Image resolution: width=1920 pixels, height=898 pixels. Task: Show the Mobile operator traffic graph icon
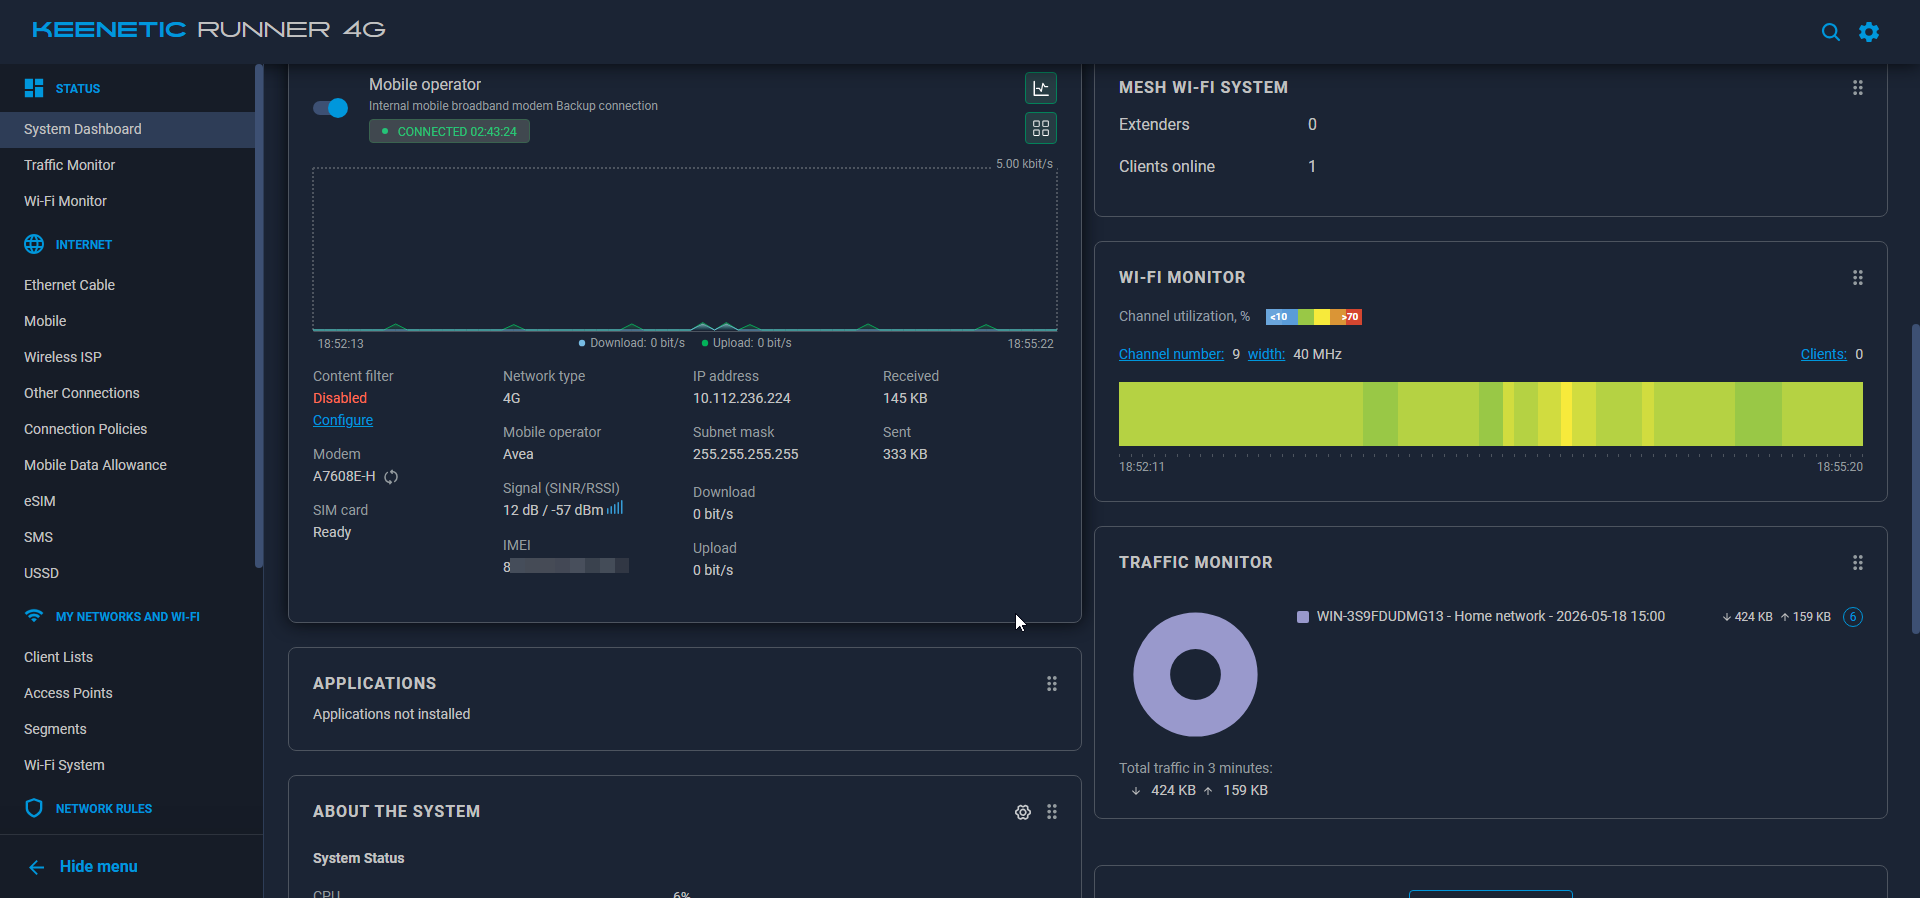pos(1041,88)
